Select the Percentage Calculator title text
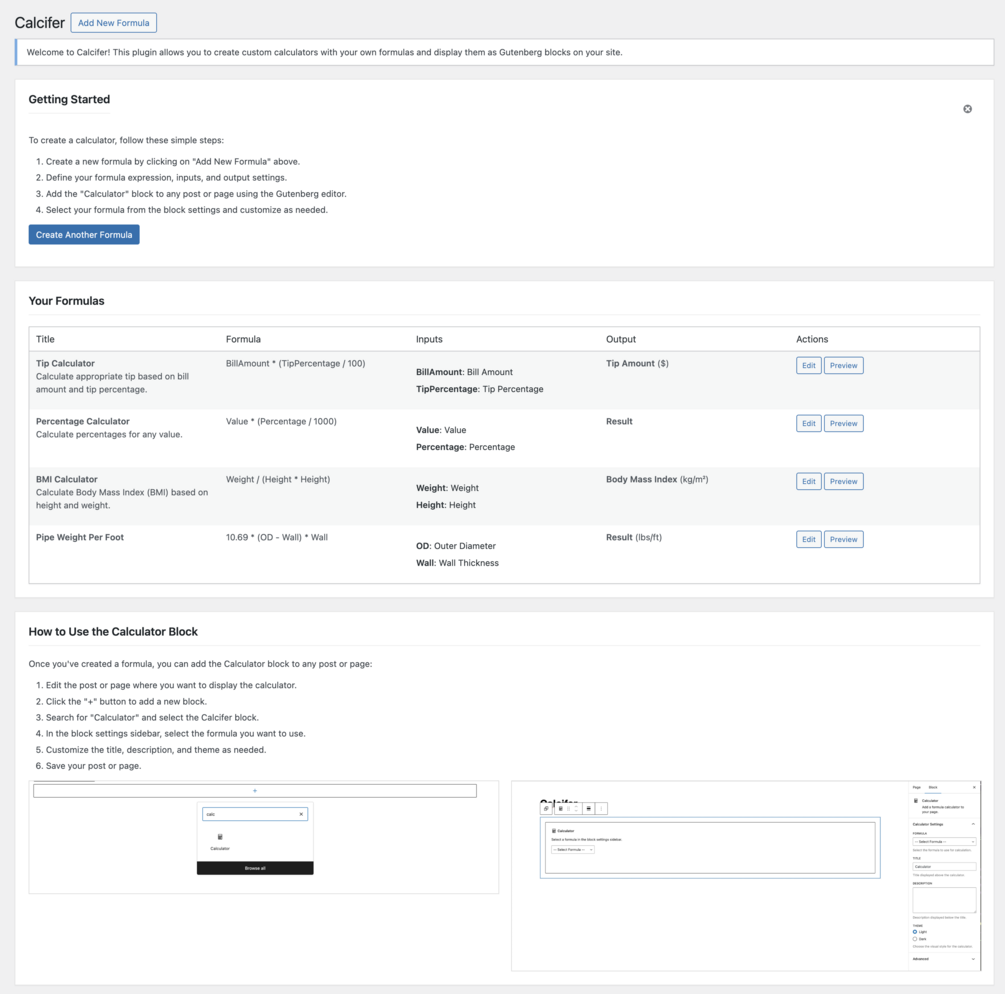Viewport: 1005px width, 994px height. [x=83, y=421]
